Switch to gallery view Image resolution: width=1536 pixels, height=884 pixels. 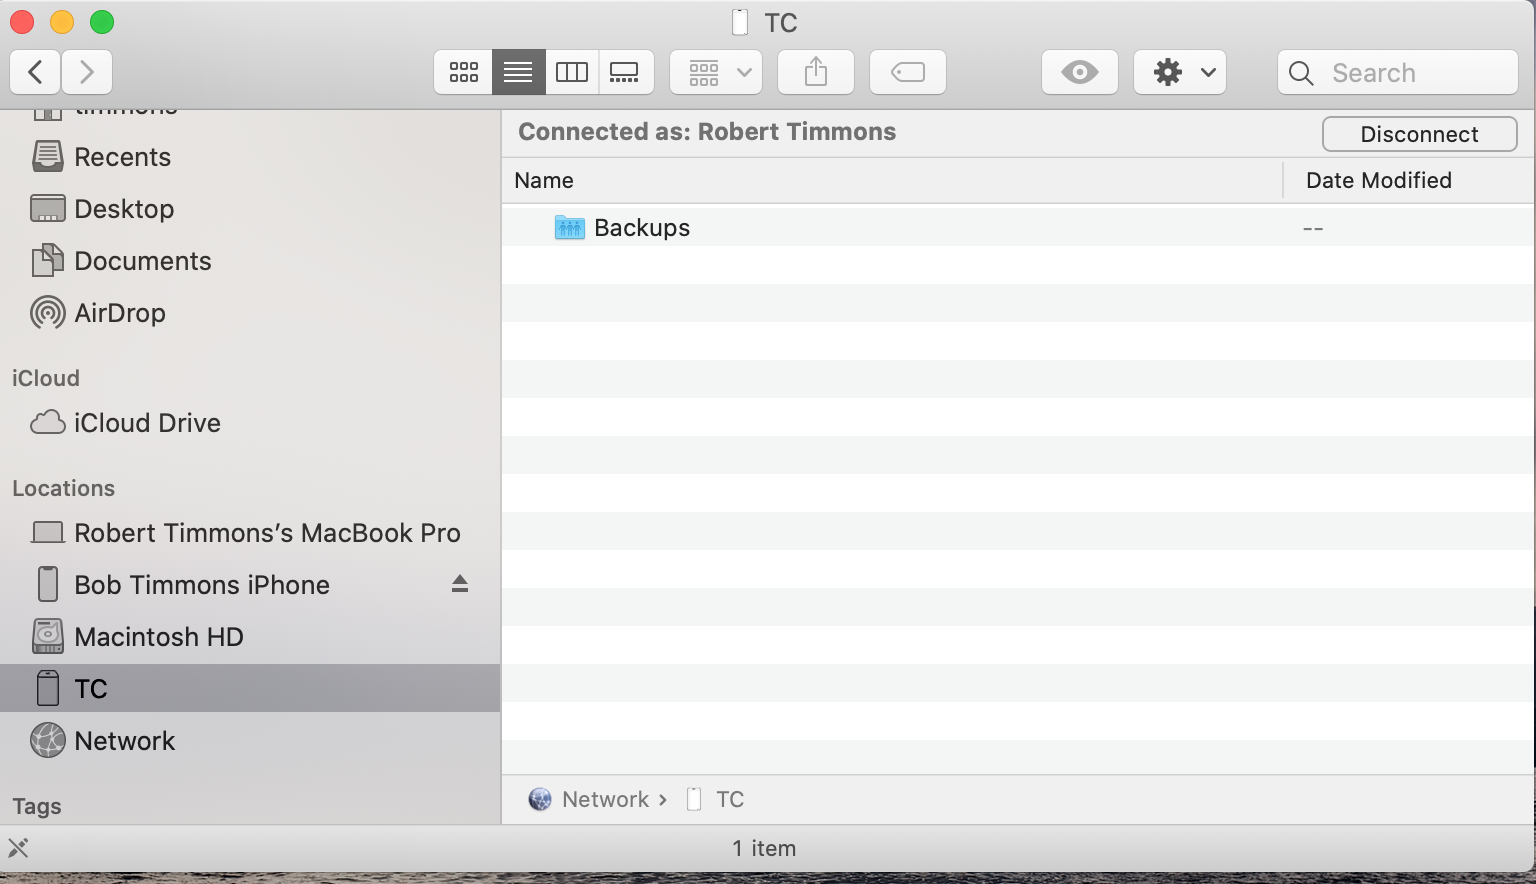(626, 72)
